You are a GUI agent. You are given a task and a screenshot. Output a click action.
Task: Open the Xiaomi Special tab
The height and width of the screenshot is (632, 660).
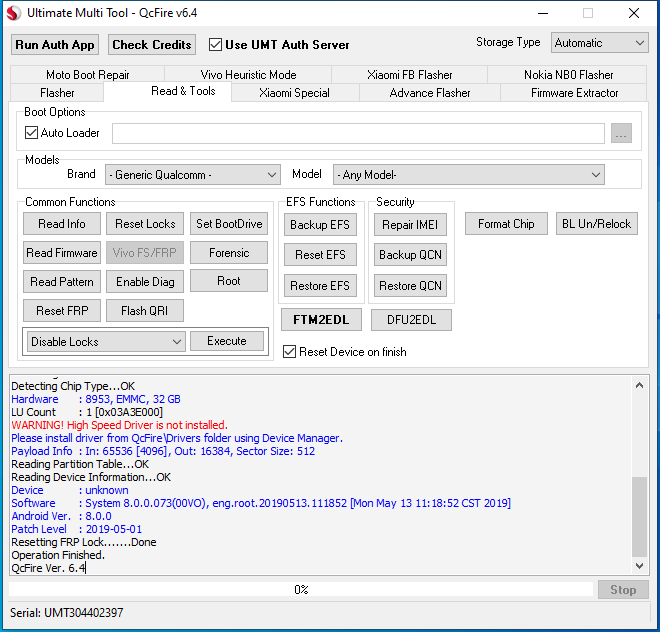pos(294,93)
